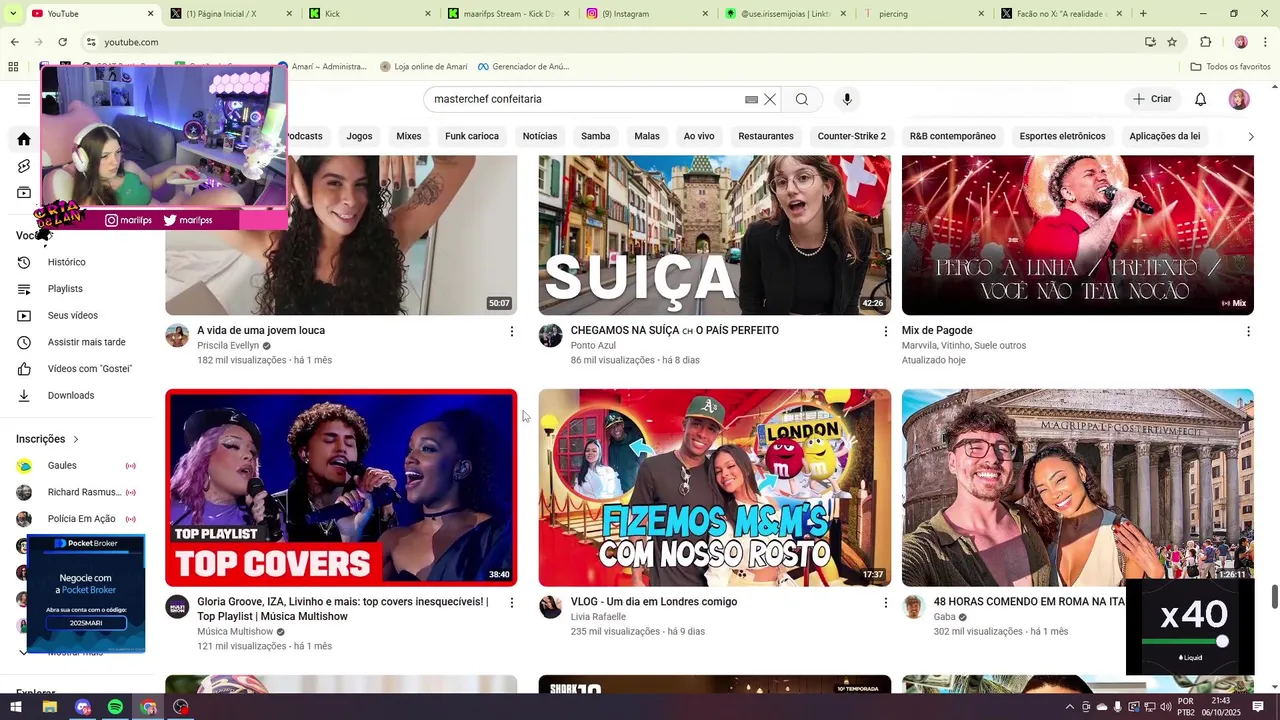This screenshot has height=720, width=1280.
Task: Open more options for CHEGAMOS NA SUIÇA video
Action: point(885,331)
